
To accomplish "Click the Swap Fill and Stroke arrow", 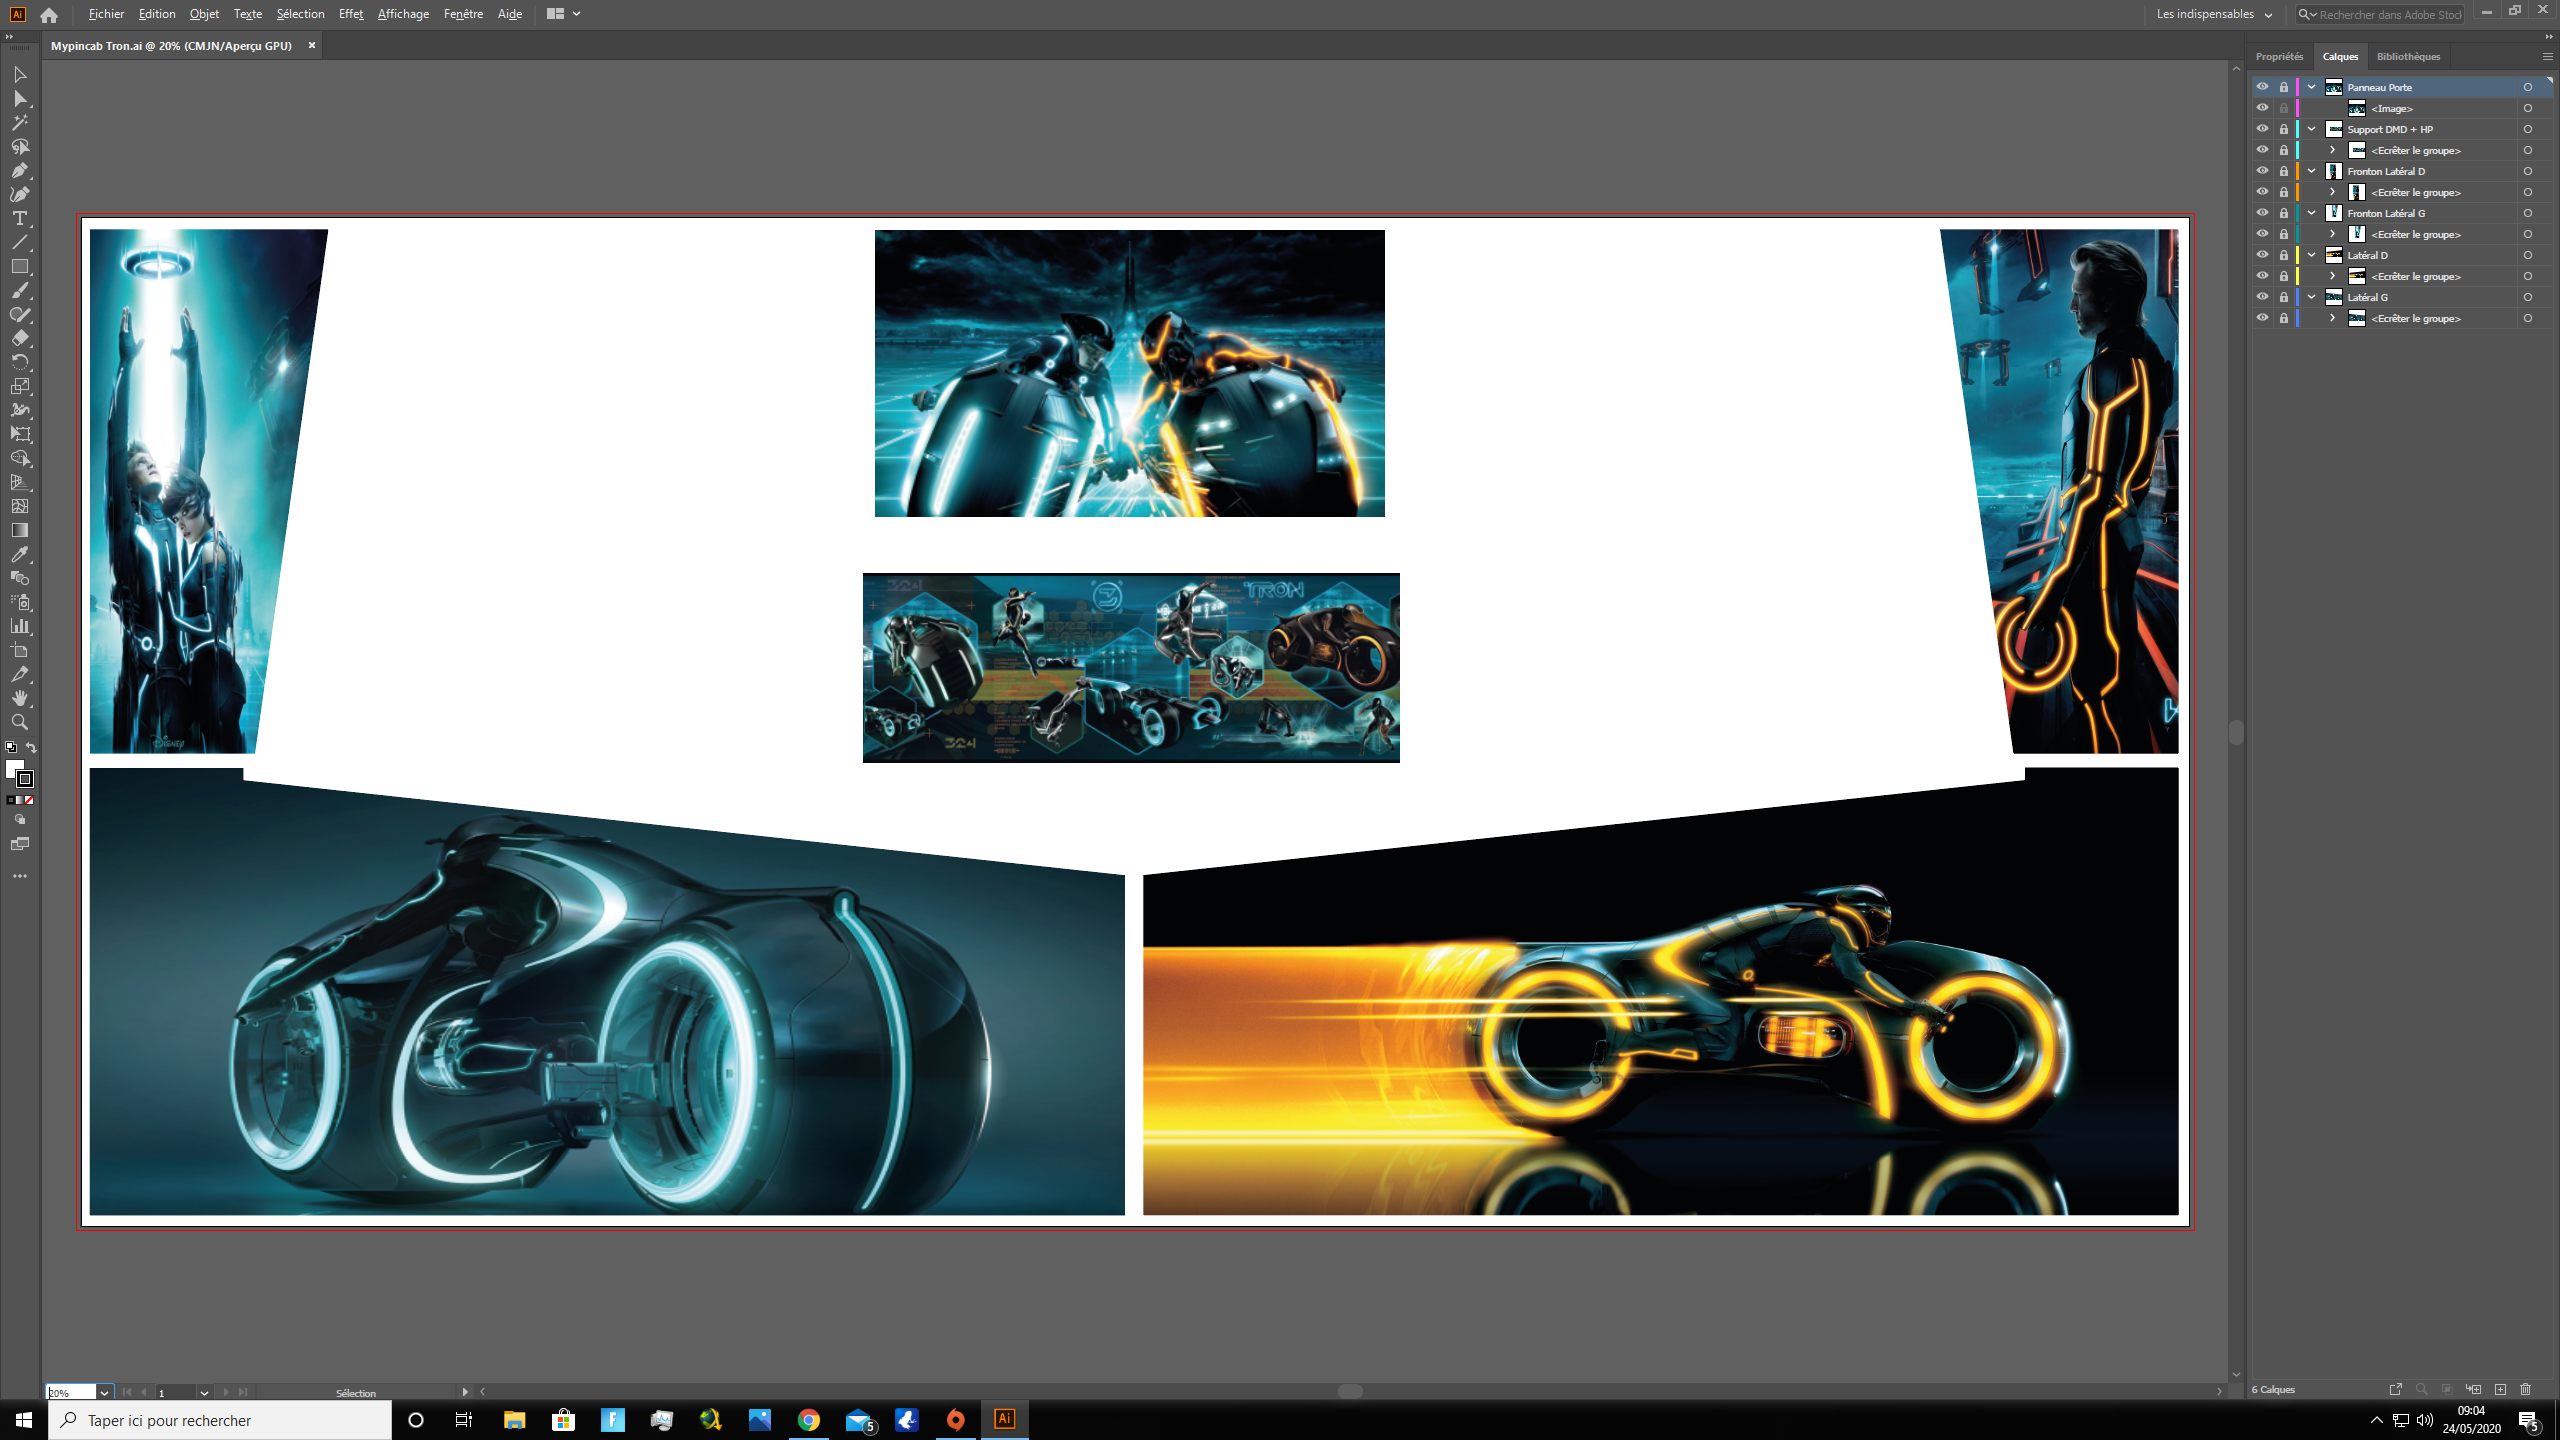I will [31, 748].
